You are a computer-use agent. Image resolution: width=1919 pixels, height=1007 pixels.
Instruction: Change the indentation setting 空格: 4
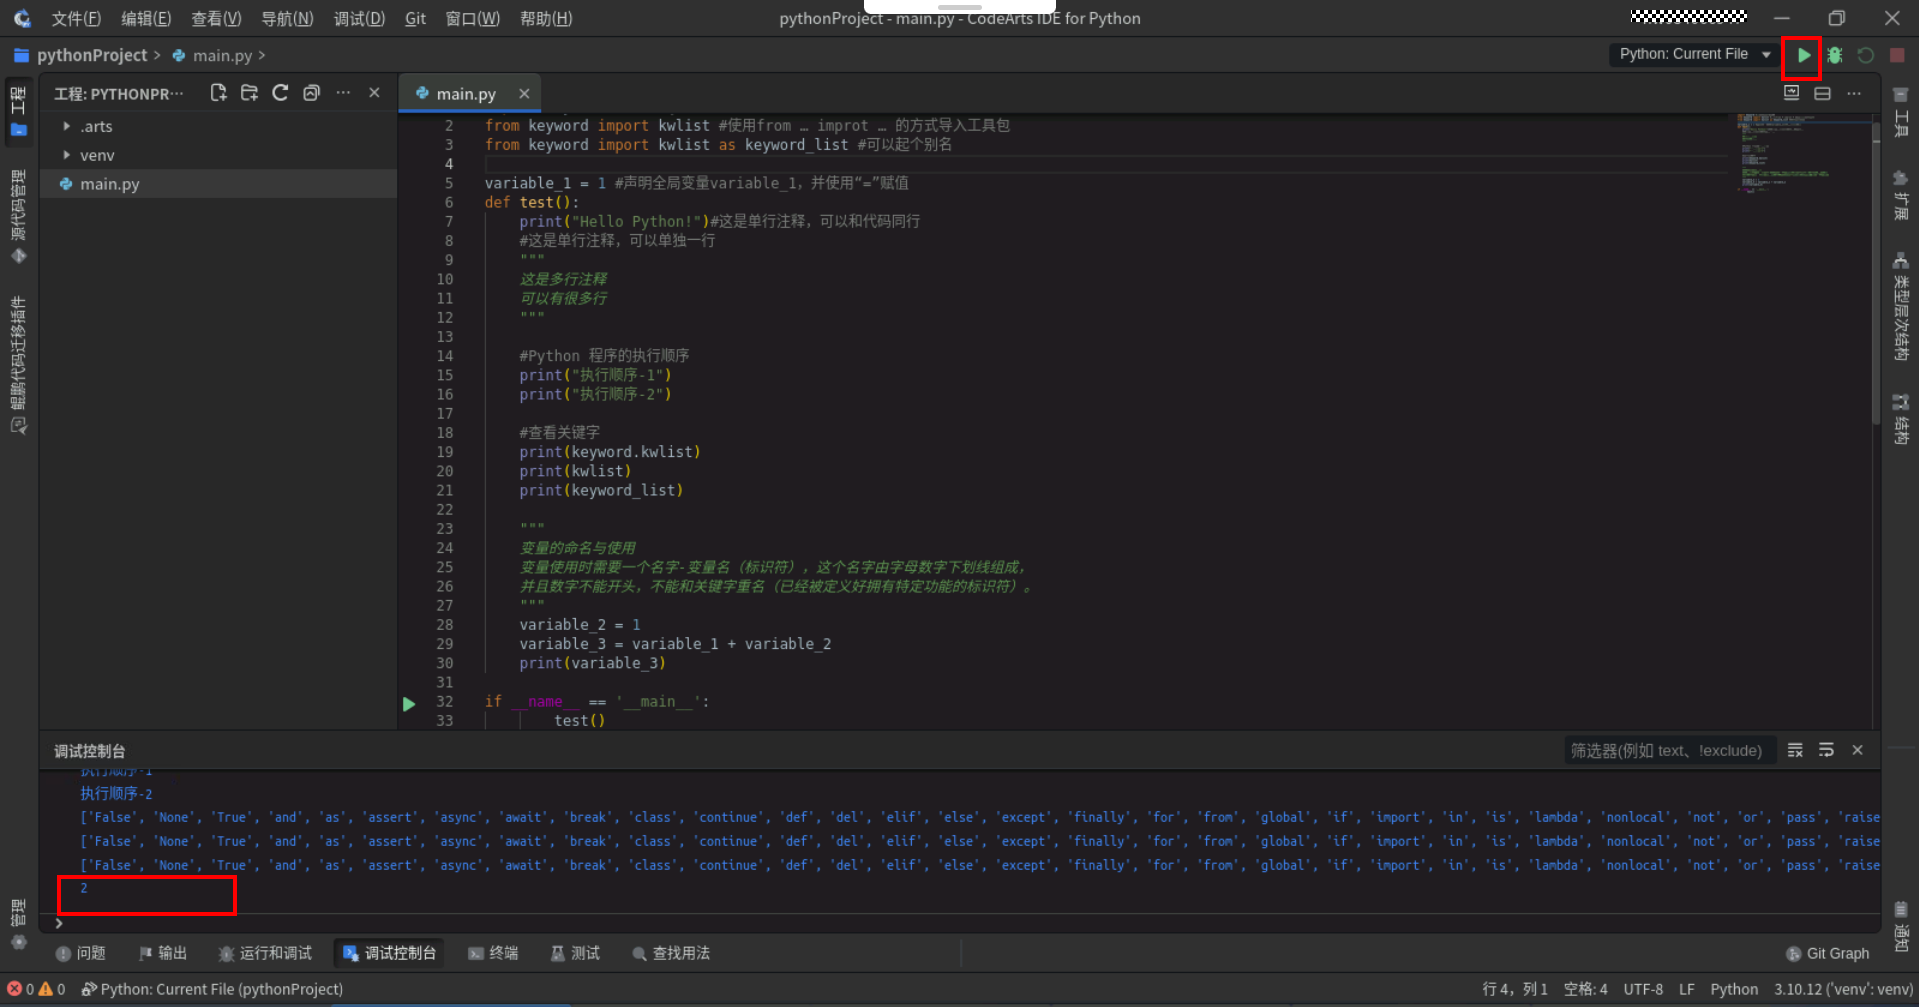click(1585, 989)
